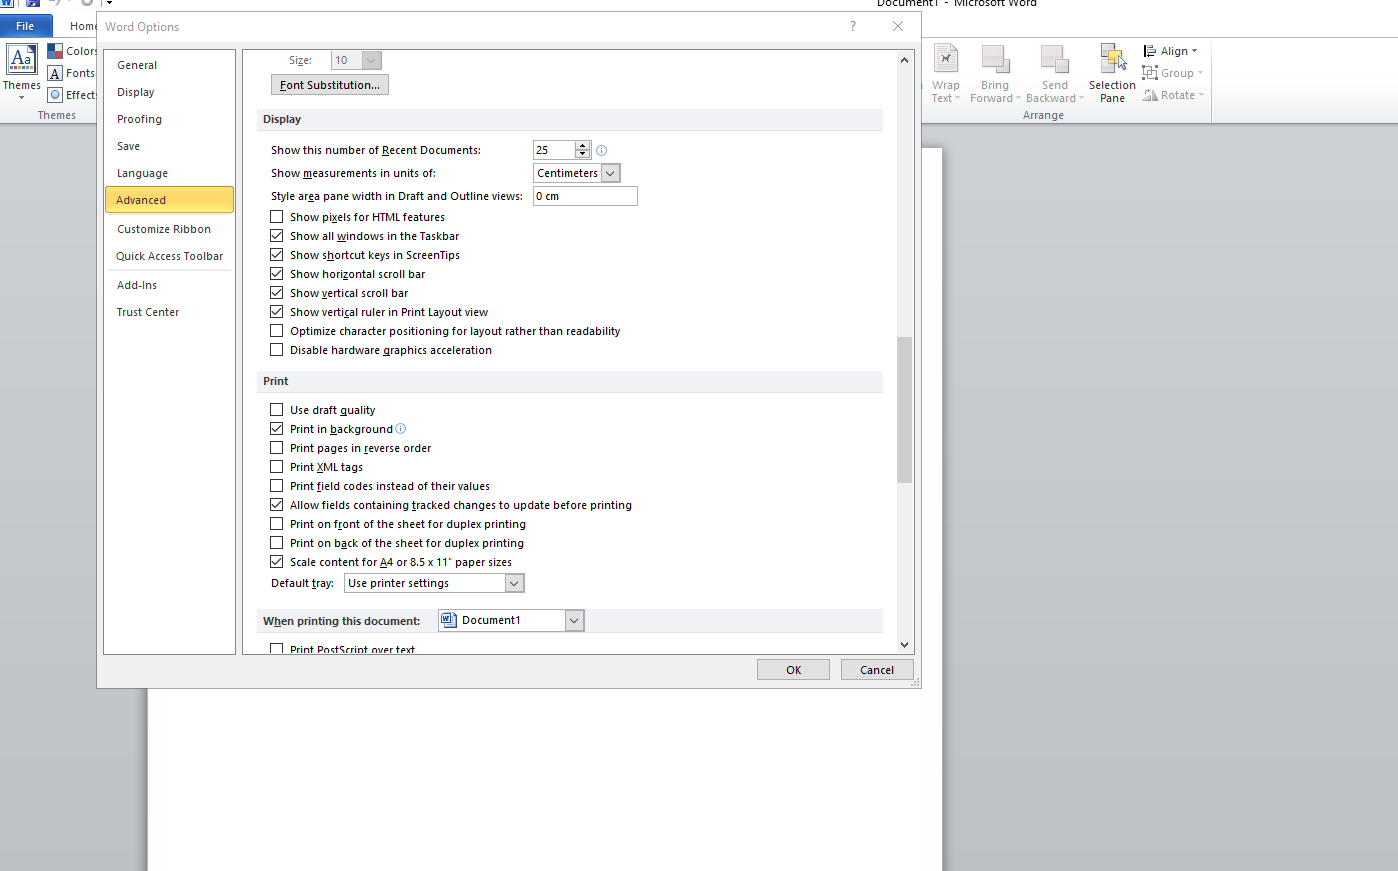Viewport: 1398px width, 871px height.
Task: Toggle Use draft quality checkbox
Action: [277, 410]
